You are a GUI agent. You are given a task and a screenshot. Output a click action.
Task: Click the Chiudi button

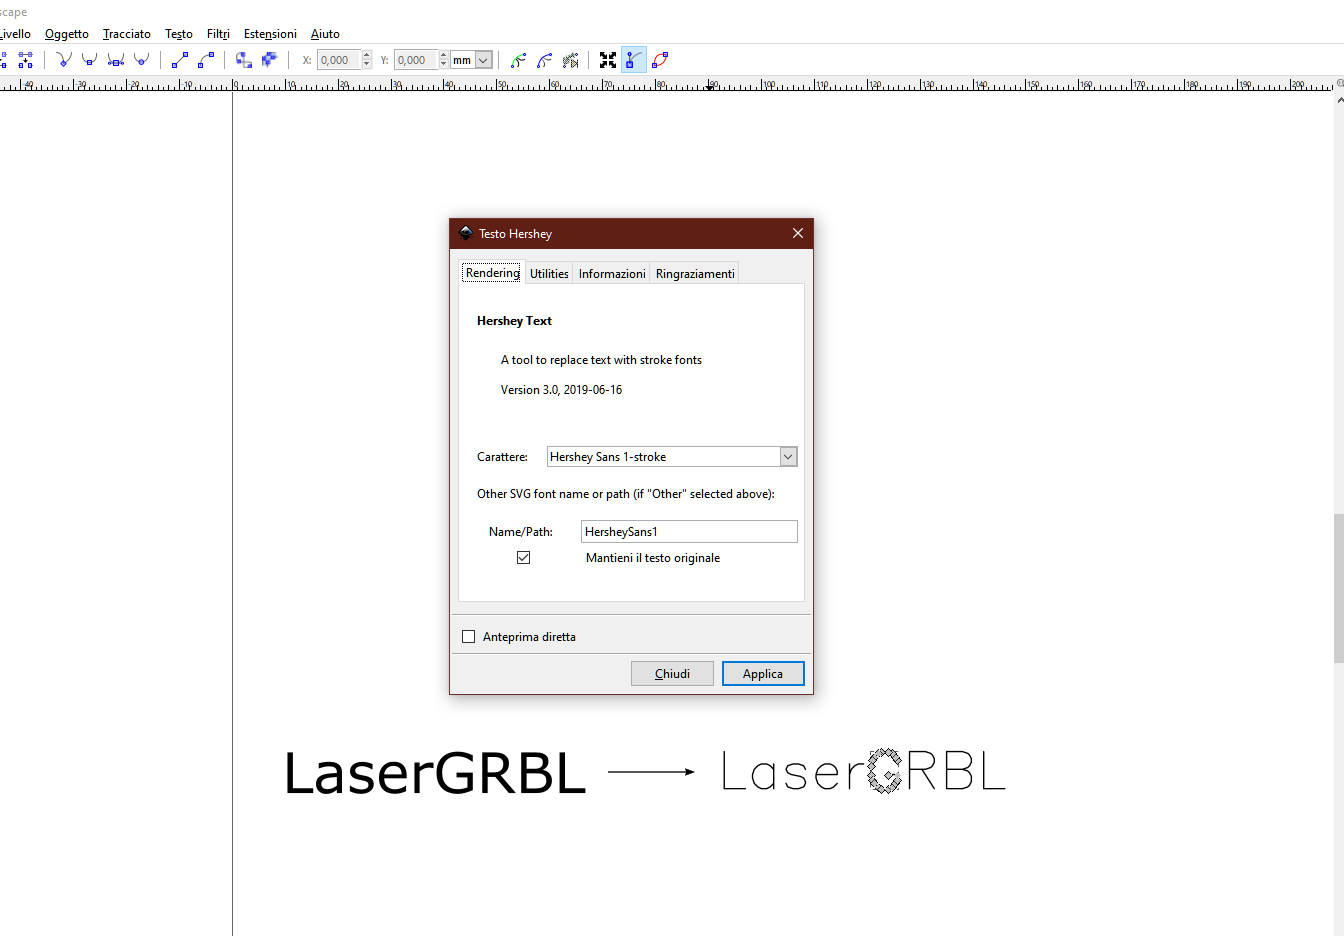pyautogui.click(x=672, y=674)
